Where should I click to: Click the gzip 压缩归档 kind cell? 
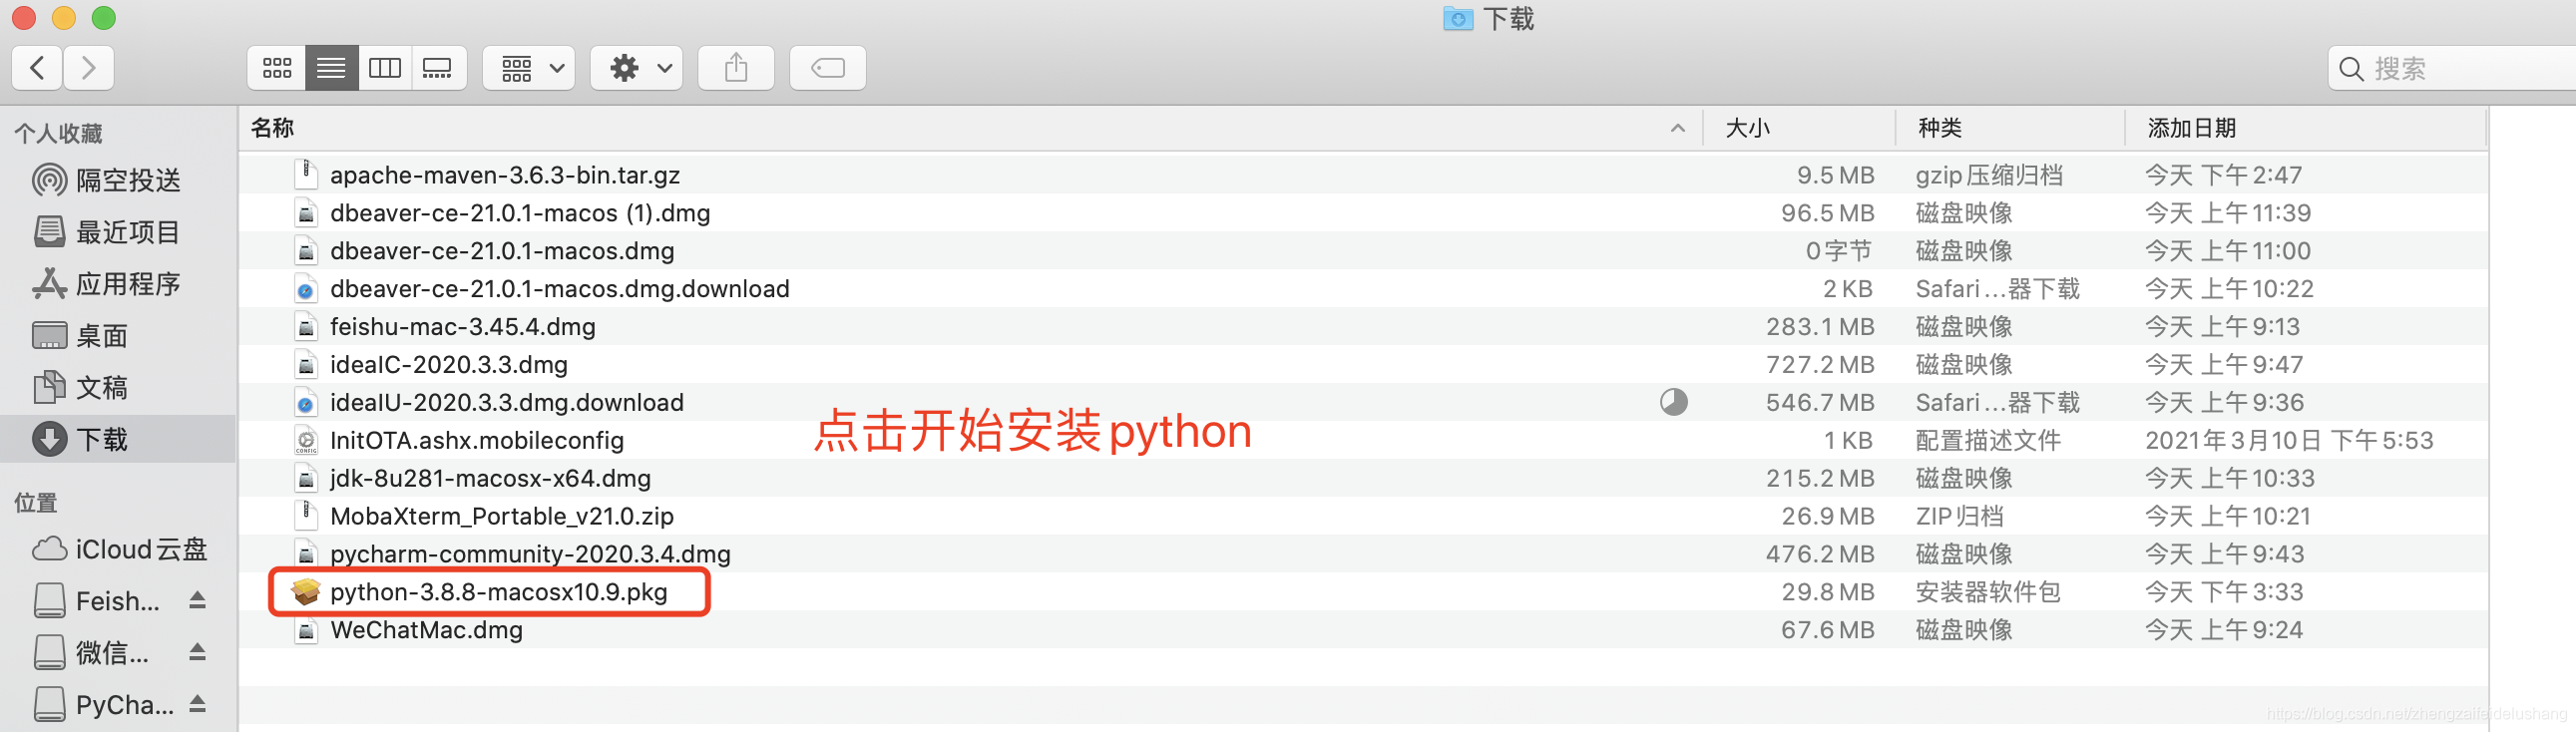[1989, 175]
